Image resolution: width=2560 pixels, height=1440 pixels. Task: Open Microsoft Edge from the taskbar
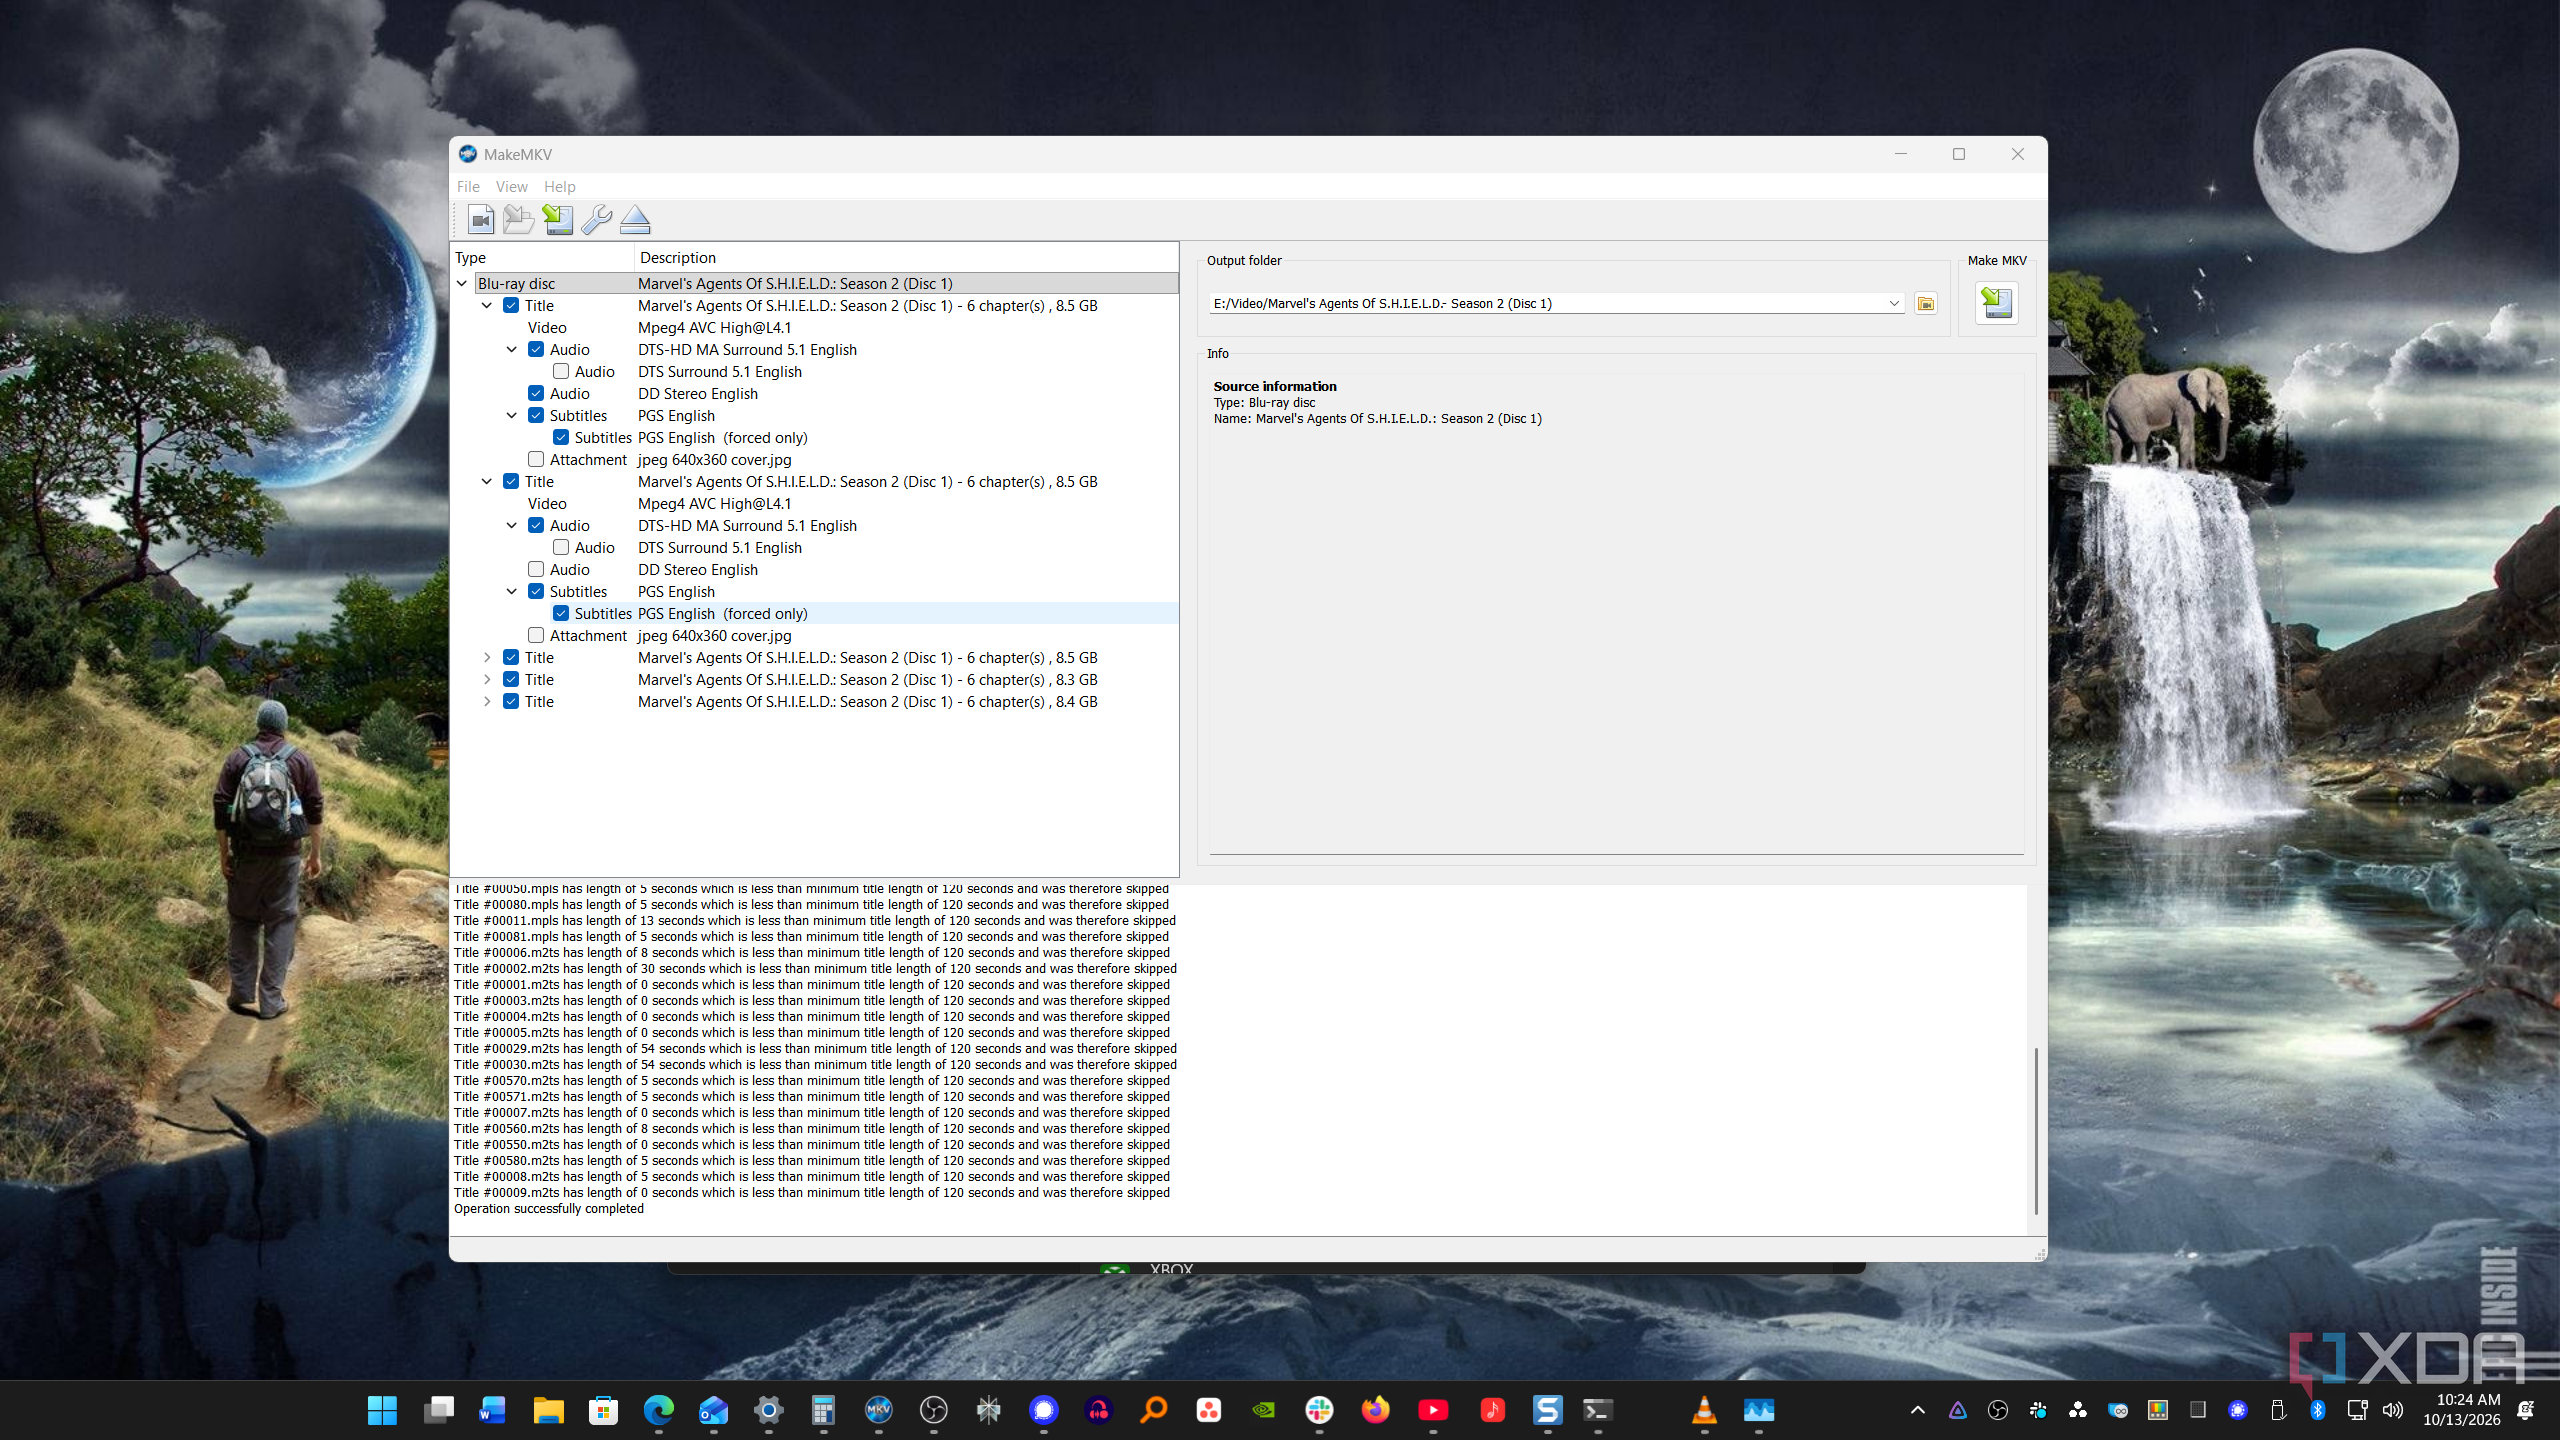(658, 1410)
